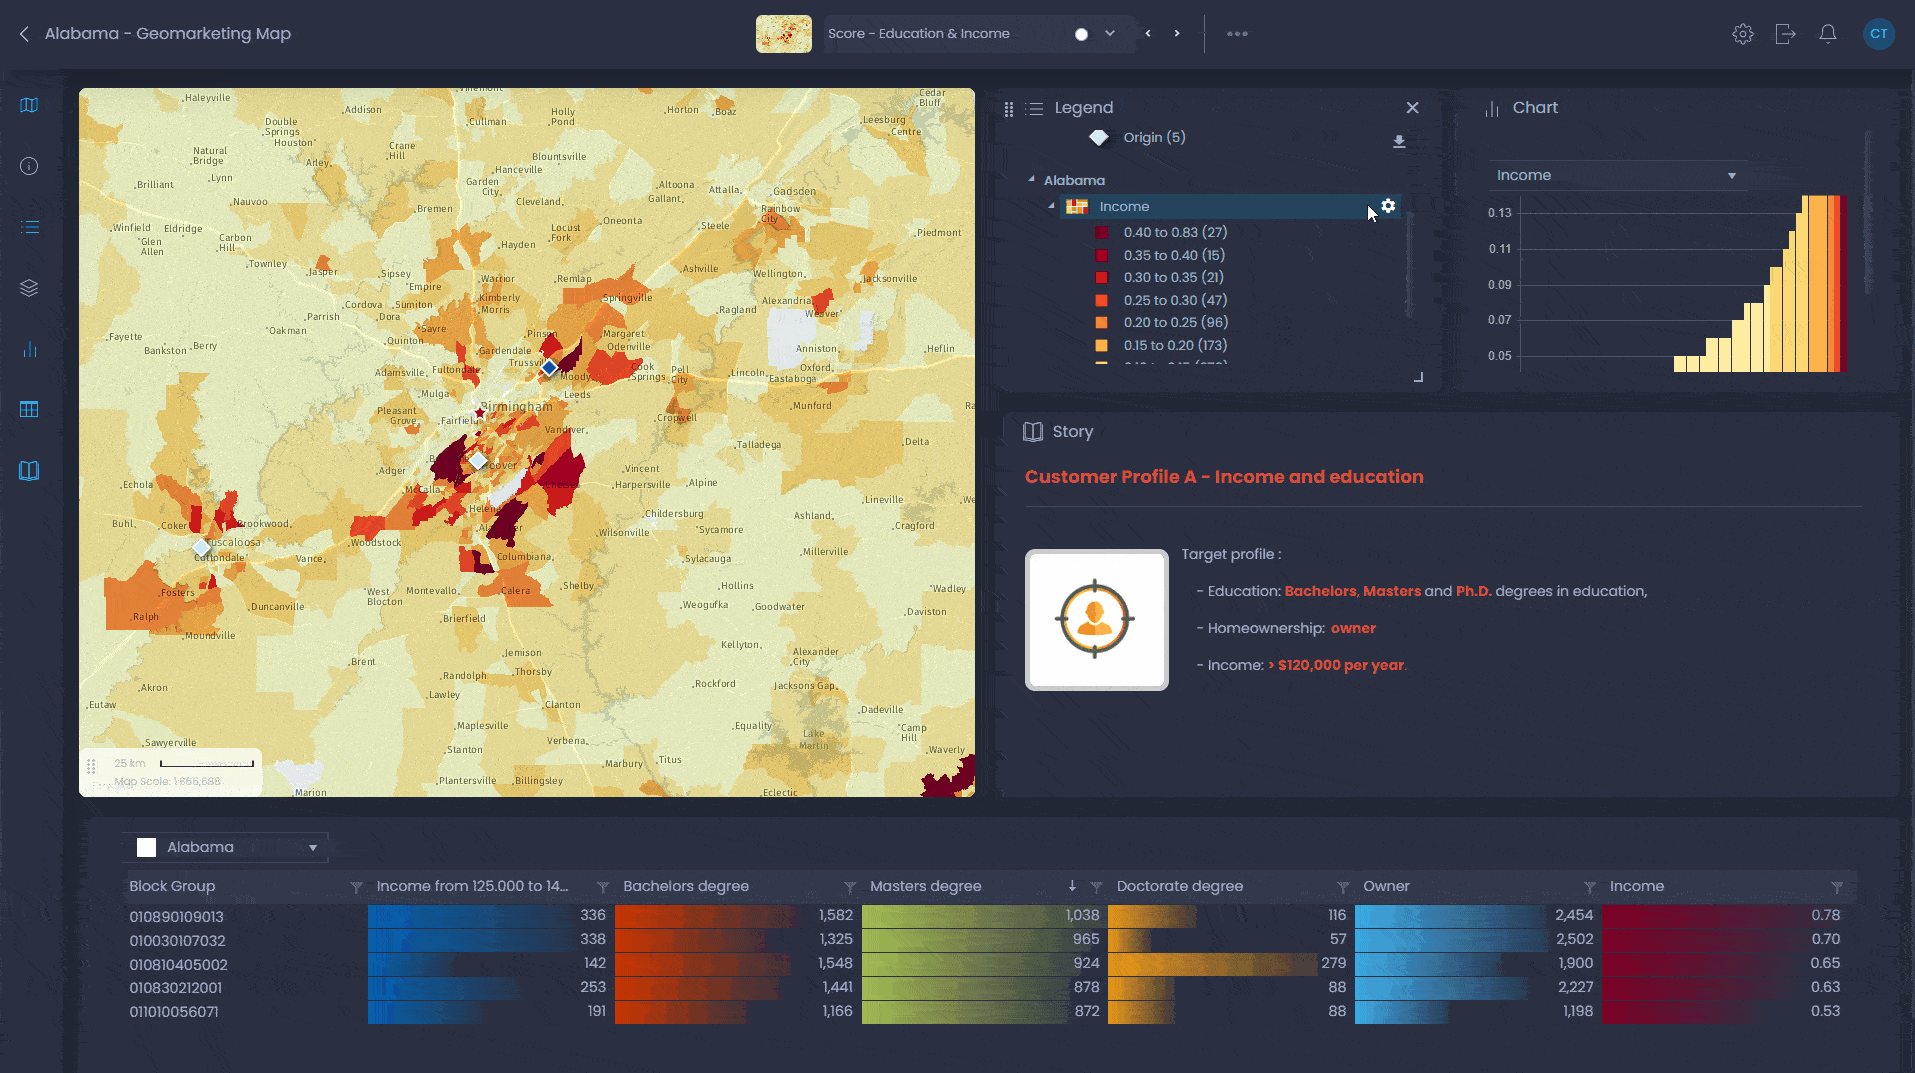The image size is (1915, 1073).
Task: Click the story map thumbnail in top bar
Action: [784, 34]
